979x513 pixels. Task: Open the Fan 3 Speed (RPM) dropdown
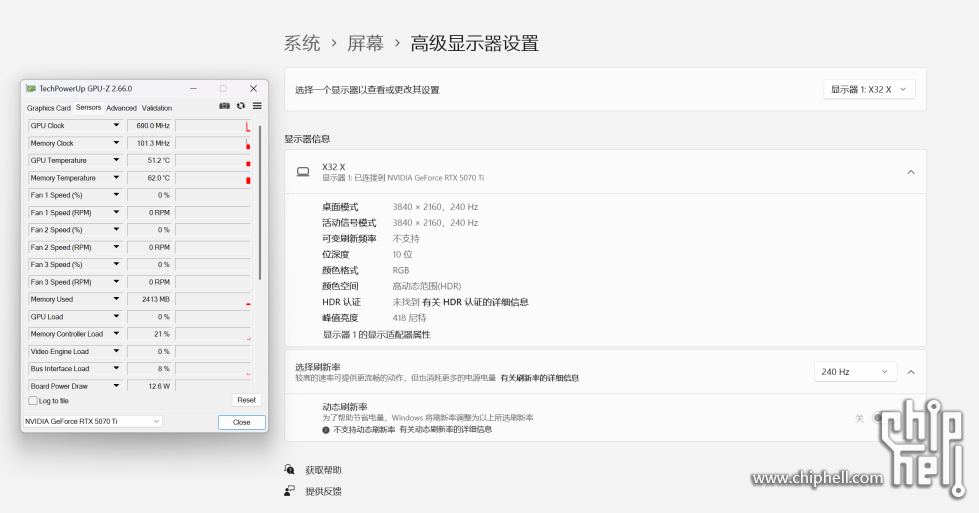[x=116, y=282]
